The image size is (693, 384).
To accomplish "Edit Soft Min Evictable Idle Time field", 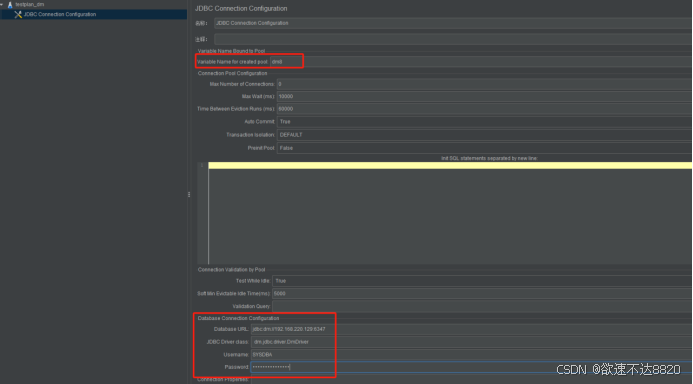I will pyautogui.click(x=483, y=293).
